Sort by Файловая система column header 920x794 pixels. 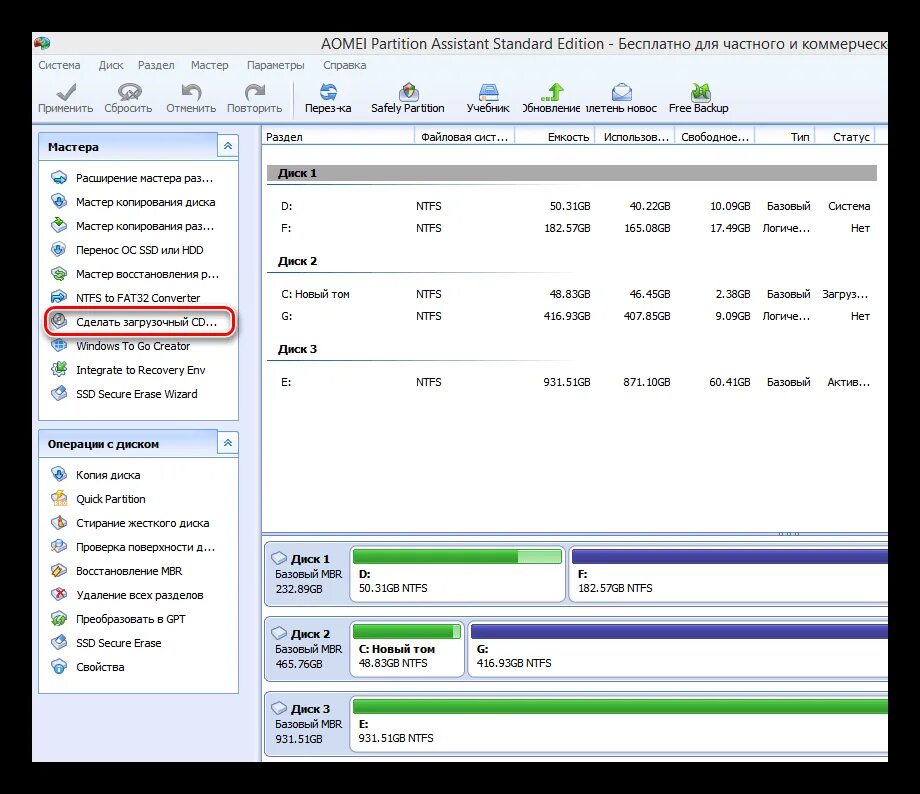465,137
